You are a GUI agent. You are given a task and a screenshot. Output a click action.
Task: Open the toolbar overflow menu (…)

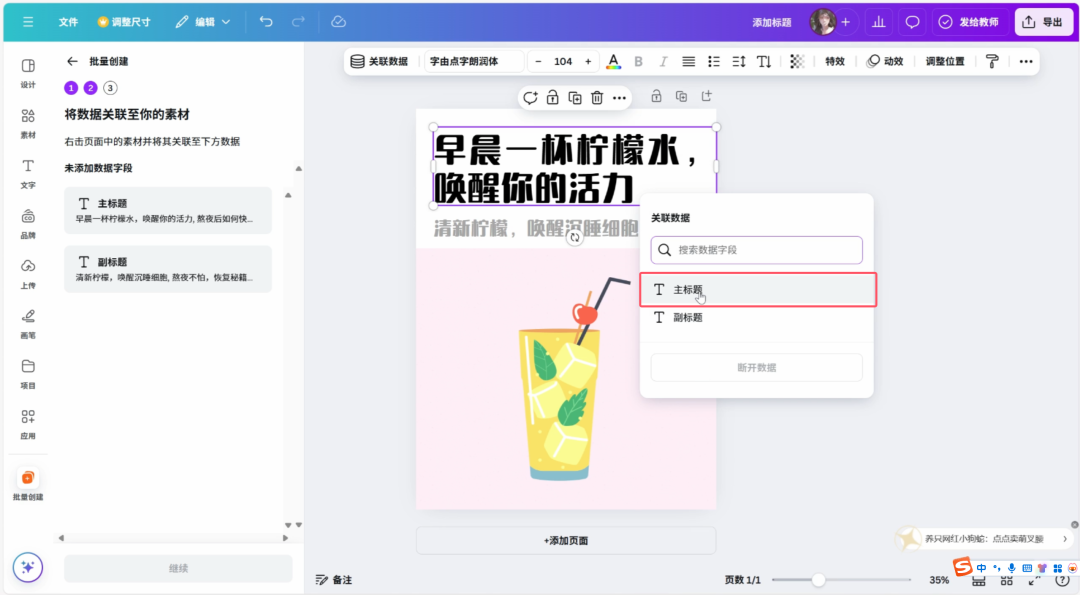tap(1026, 61)
